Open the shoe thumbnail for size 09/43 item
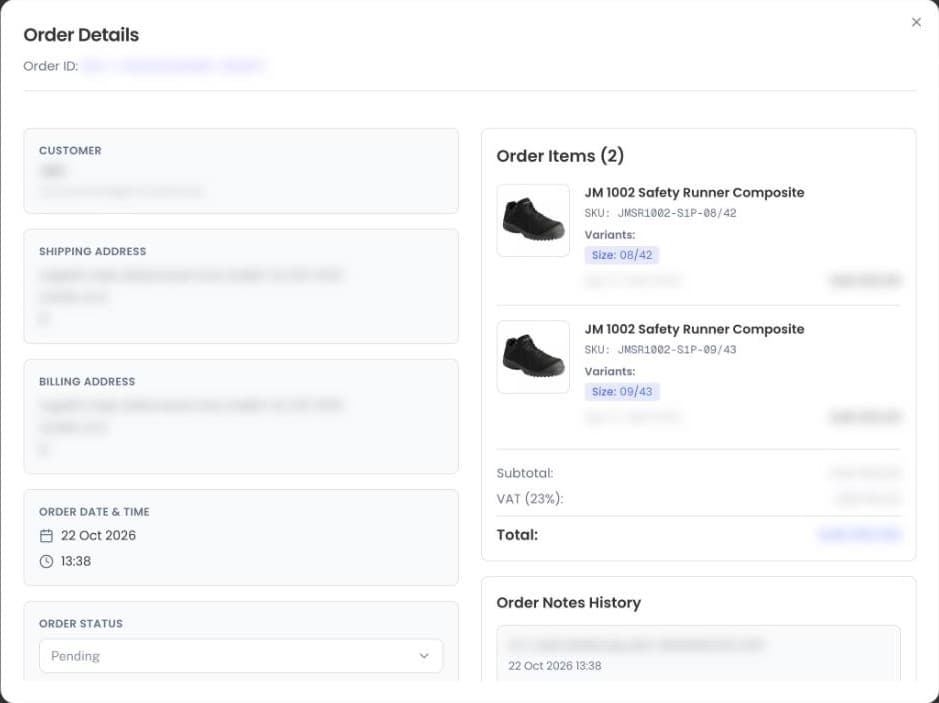939x703 pixels. pyautogui.click(x=533, y=357)
